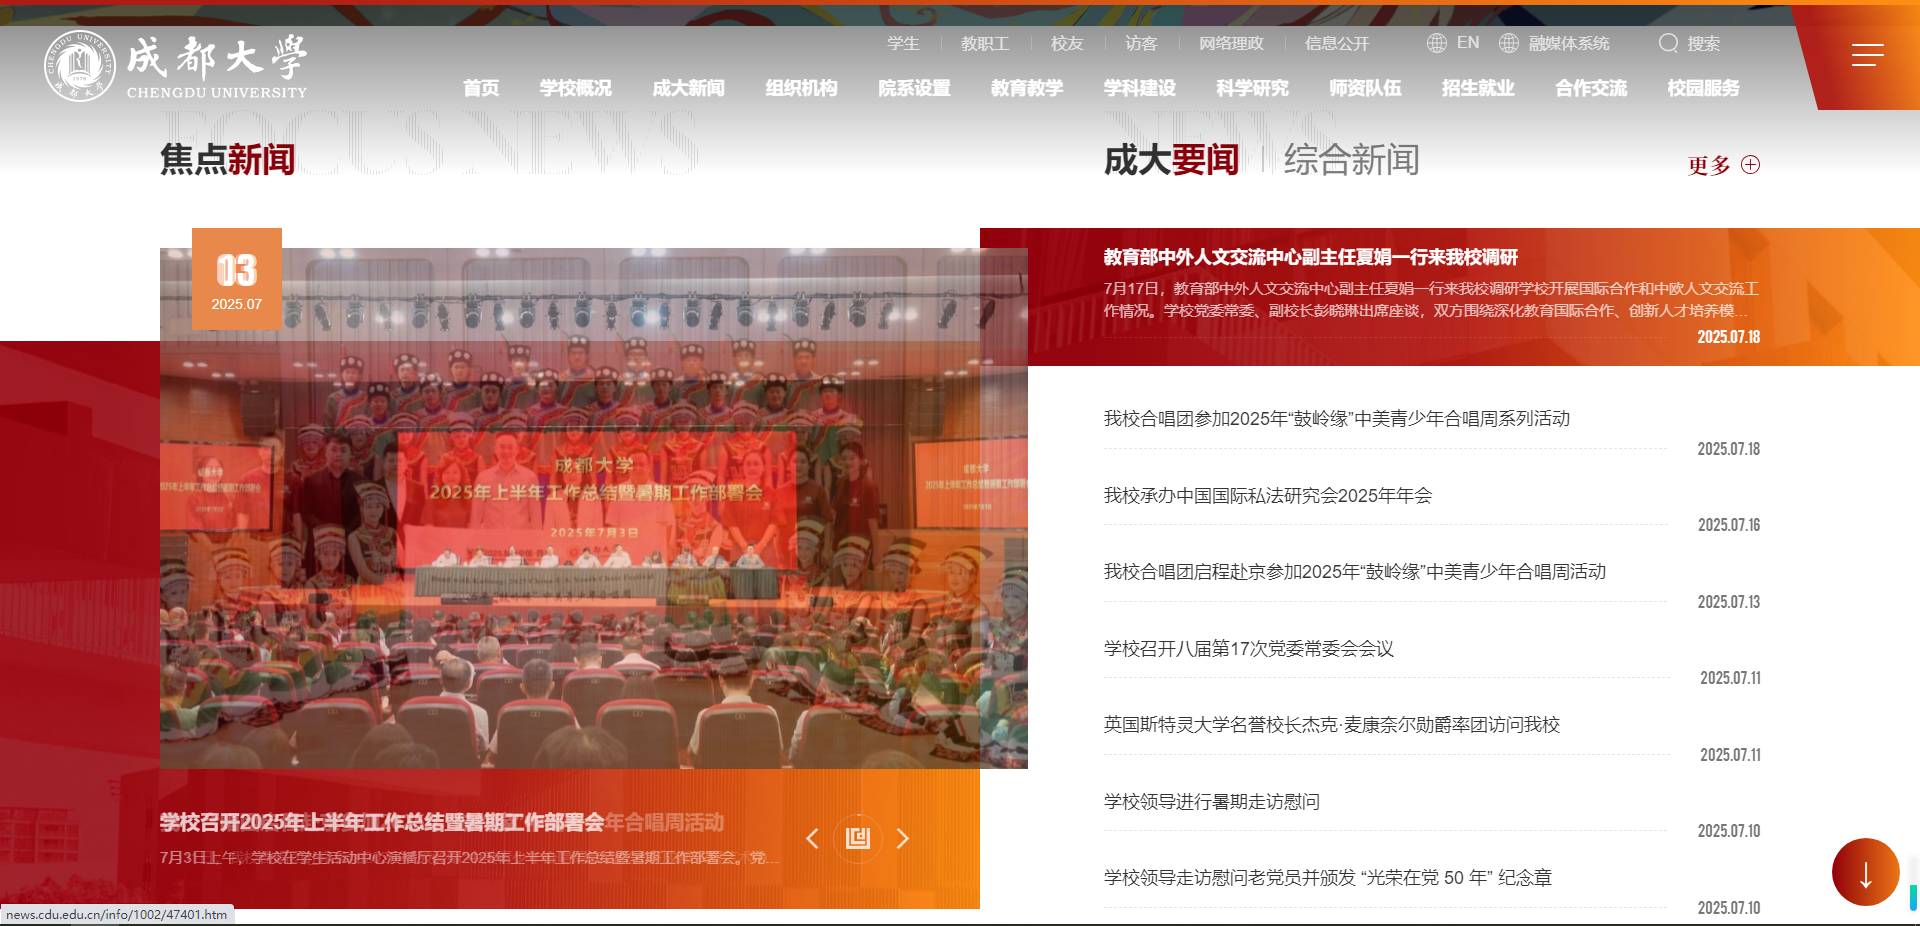Open the search using the magnifier icon

click(x=1669, y=43)
